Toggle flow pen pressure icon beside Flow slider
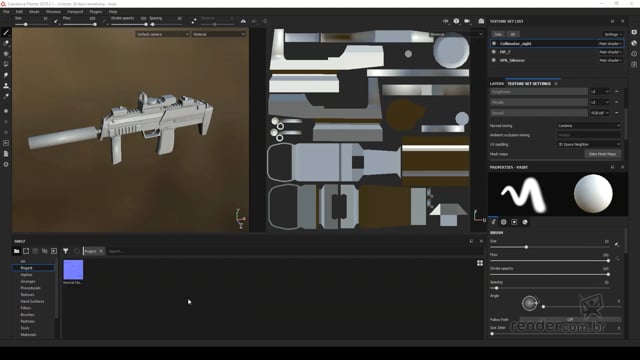Screen dimensions: 640x360 click(x=104, y=21)
